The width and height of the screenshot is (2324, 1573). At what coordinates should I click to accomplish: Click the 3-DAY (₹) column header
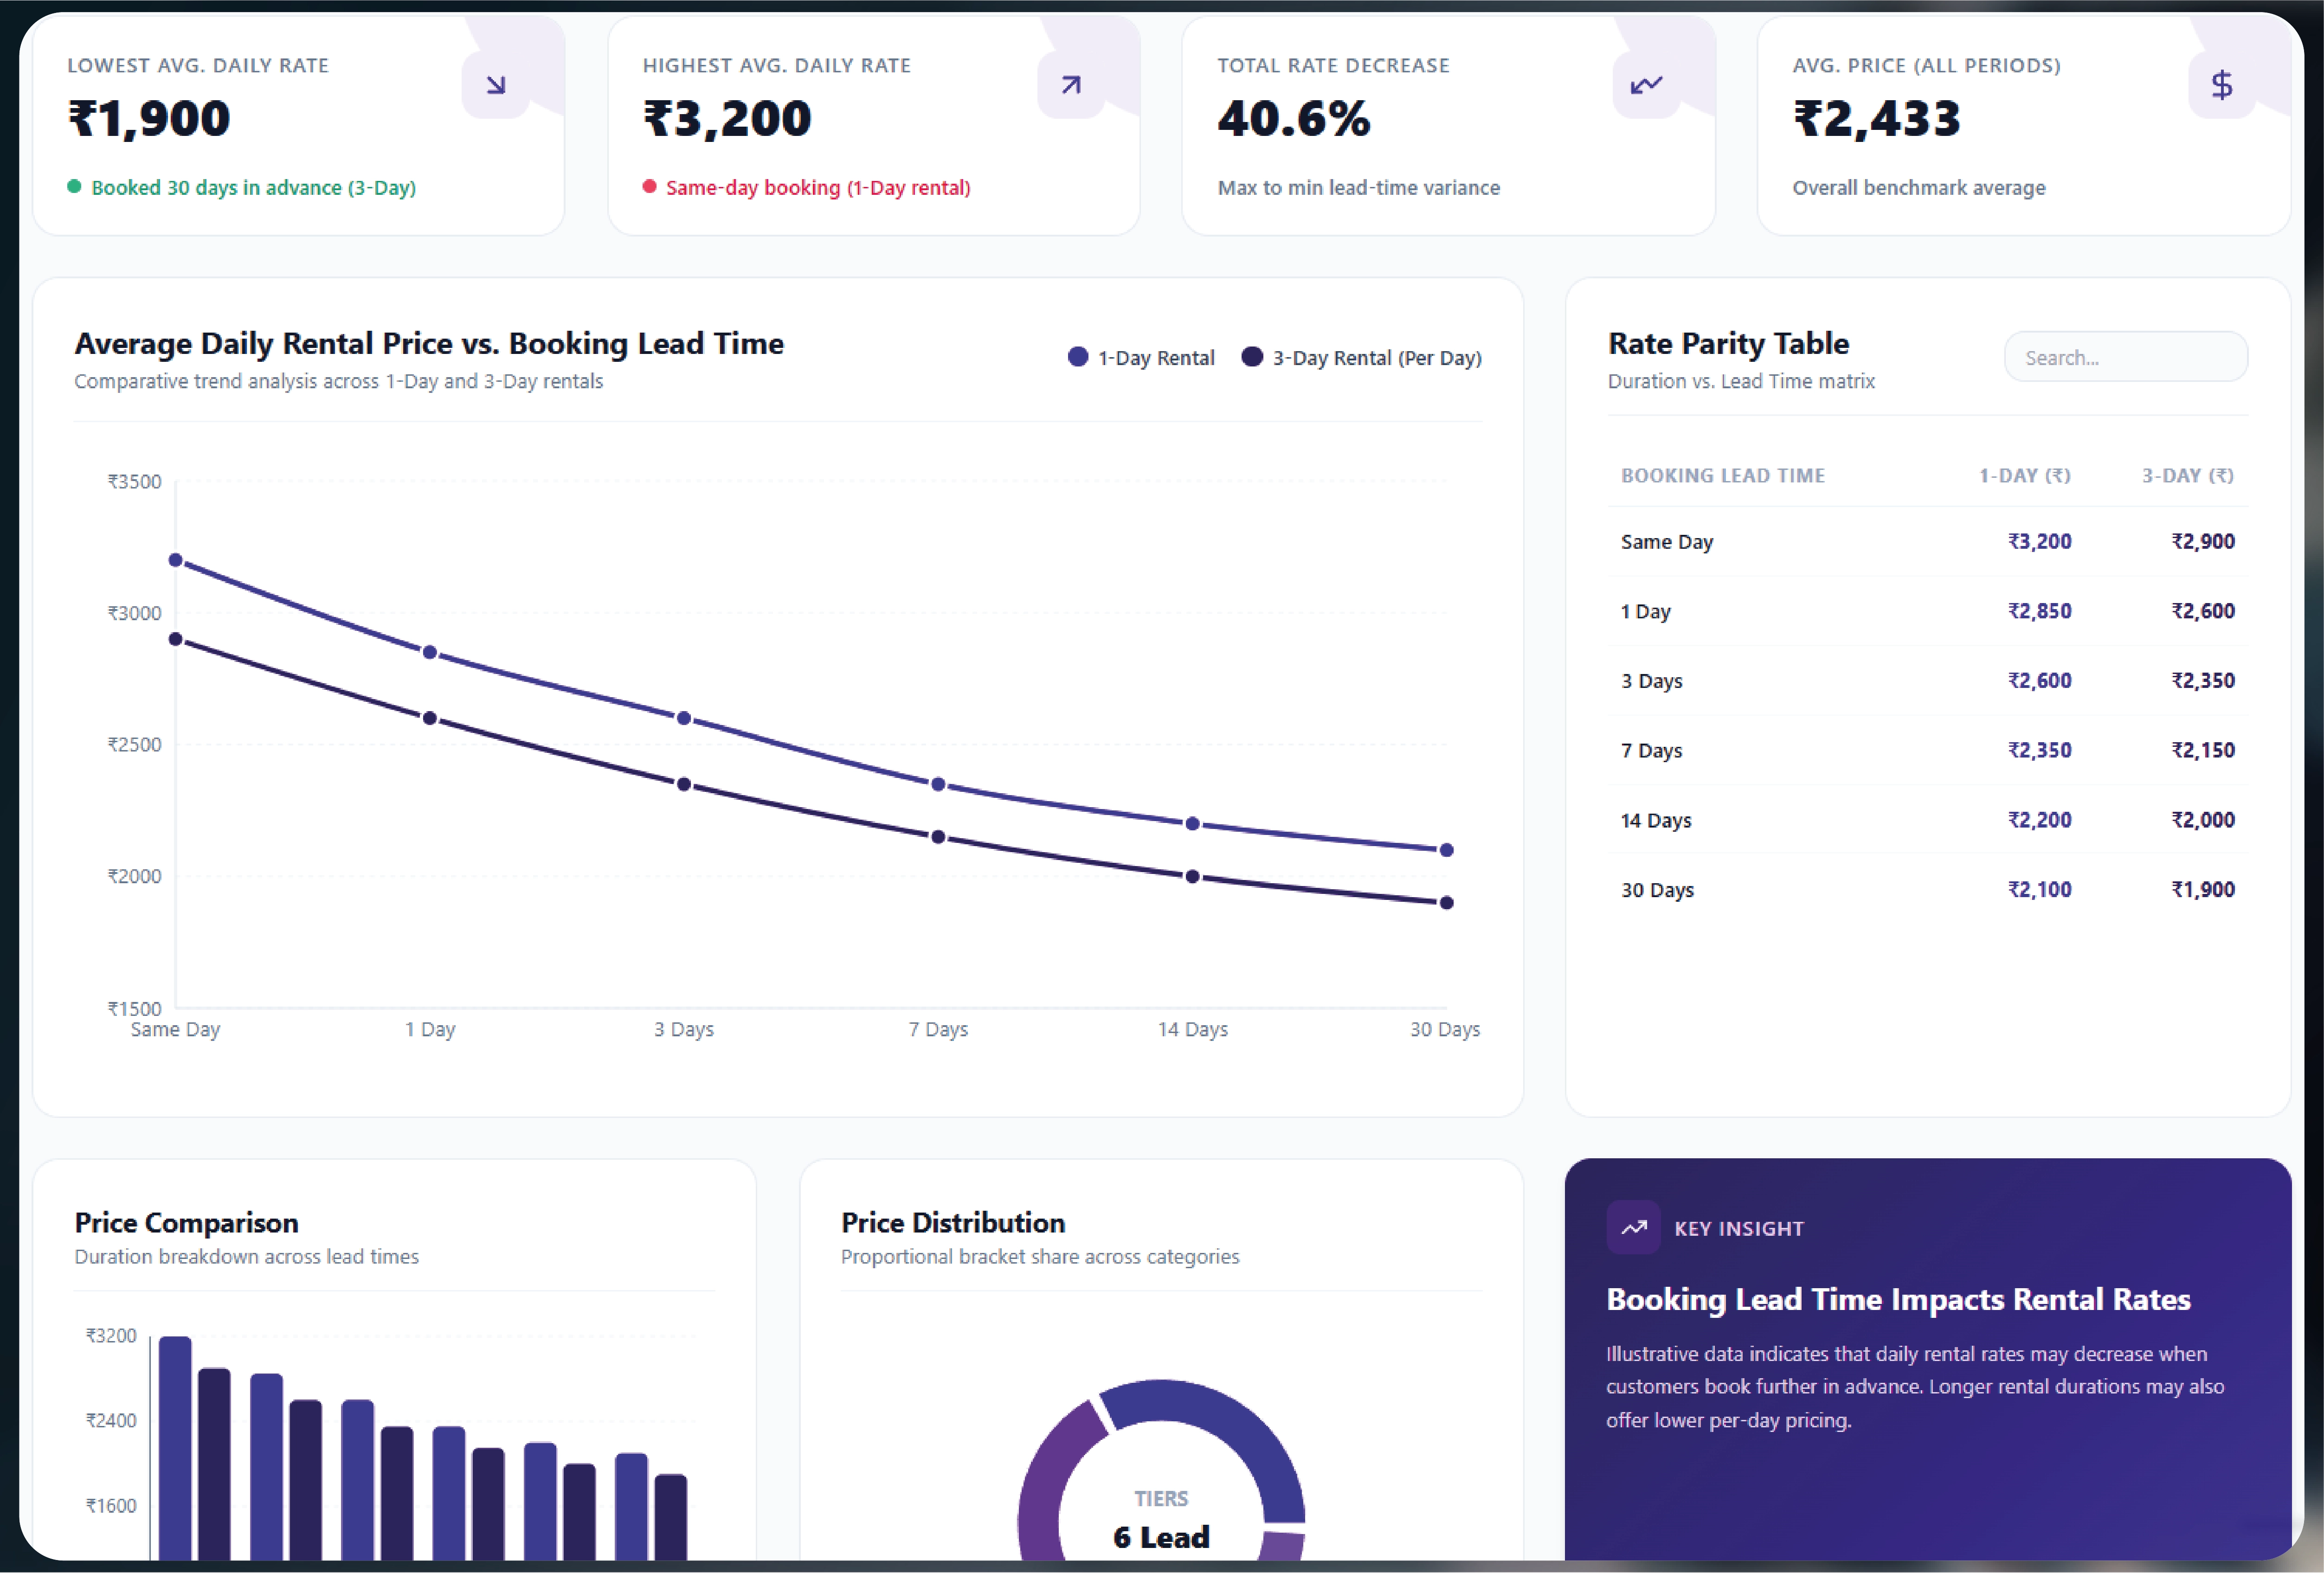click(2188, 476)
